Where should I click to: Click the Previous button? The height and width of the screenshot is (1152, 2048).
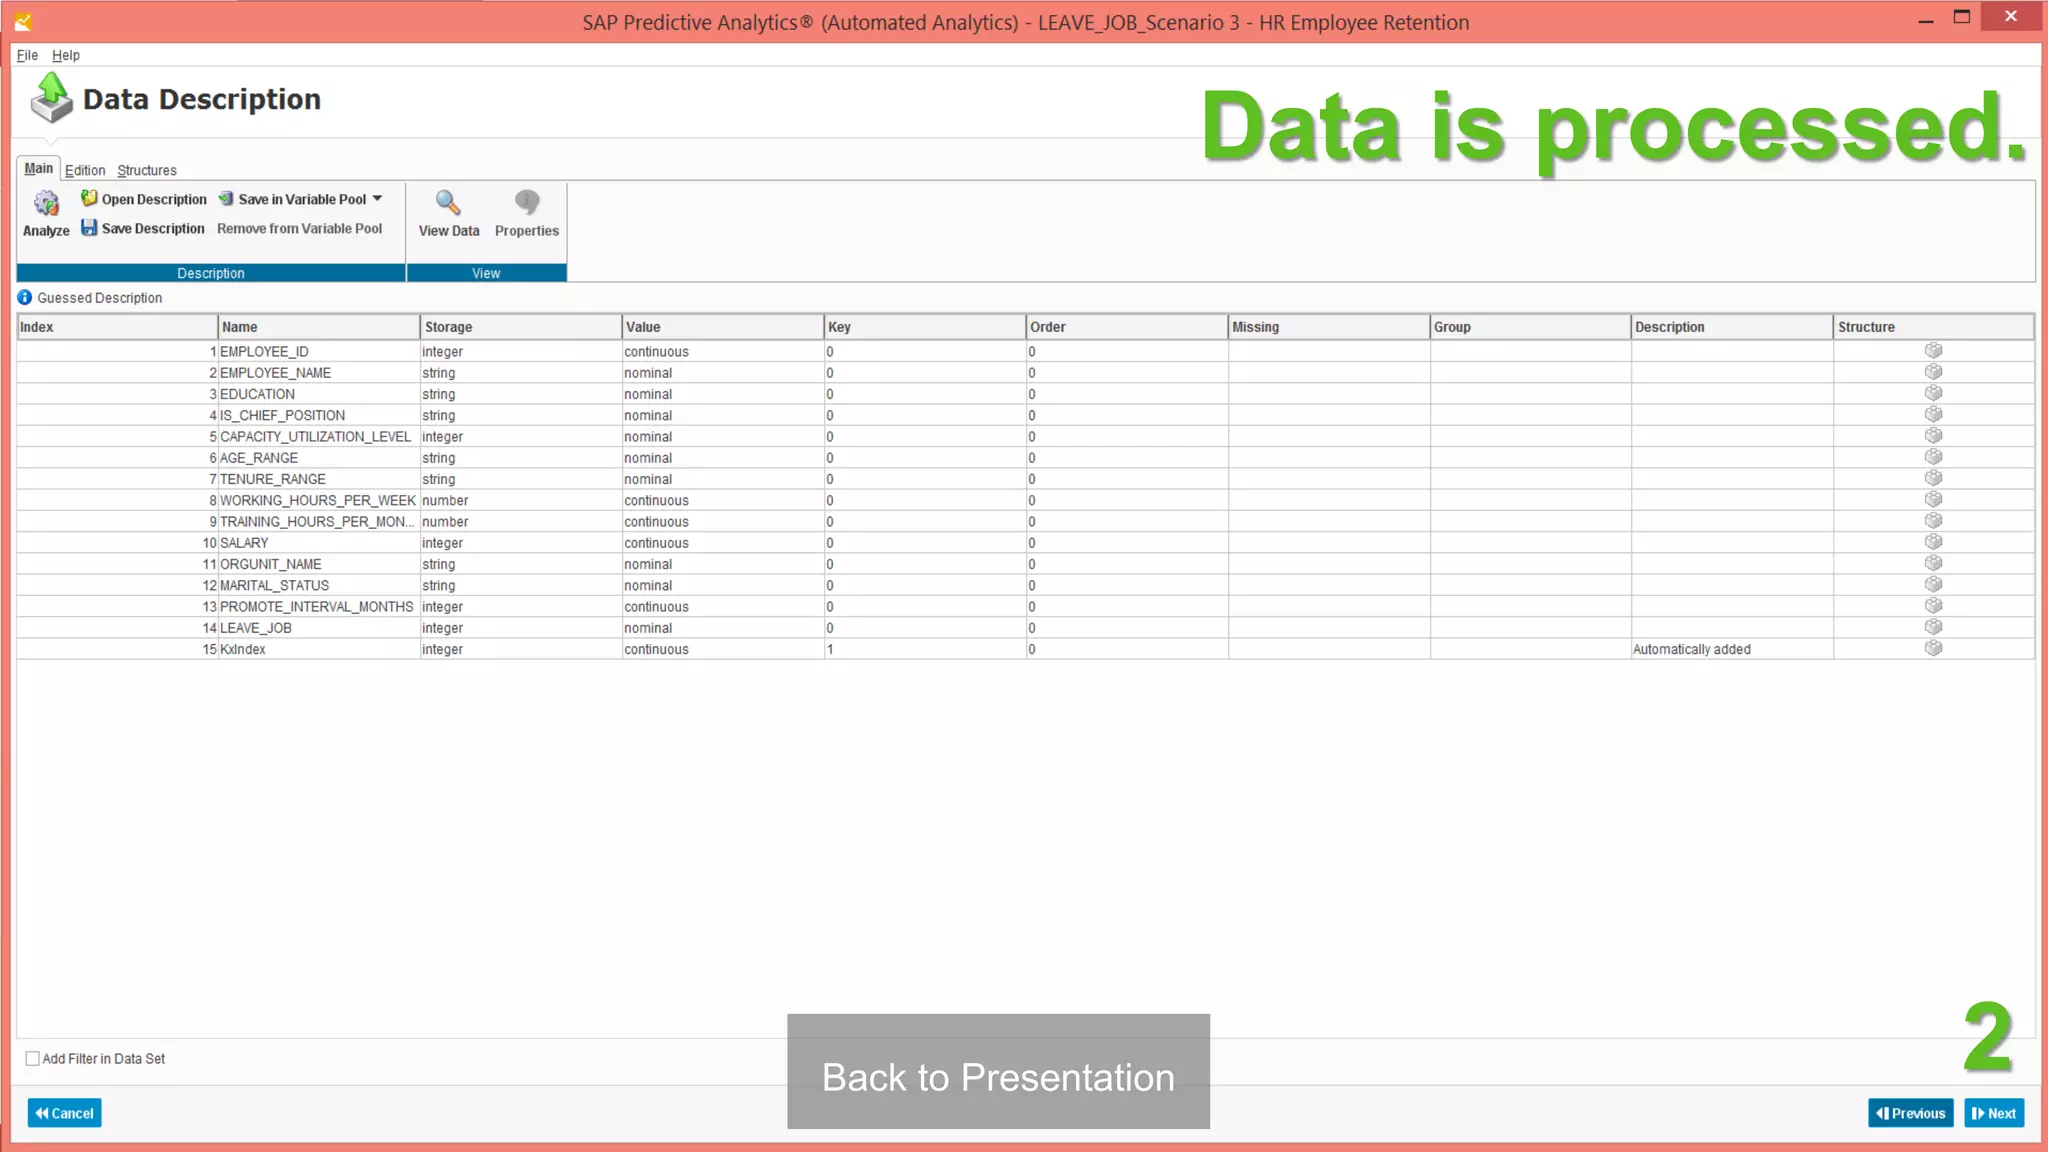pyautogui.click(x=1911, y=1113)
